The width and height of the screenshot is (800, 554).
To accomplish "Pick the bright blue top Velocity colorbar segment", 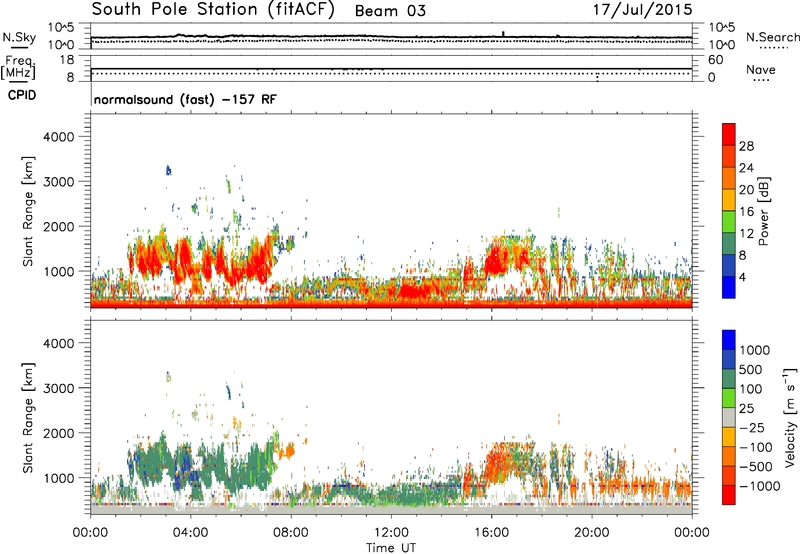I will pyautogui.click(x=729, y=340).
